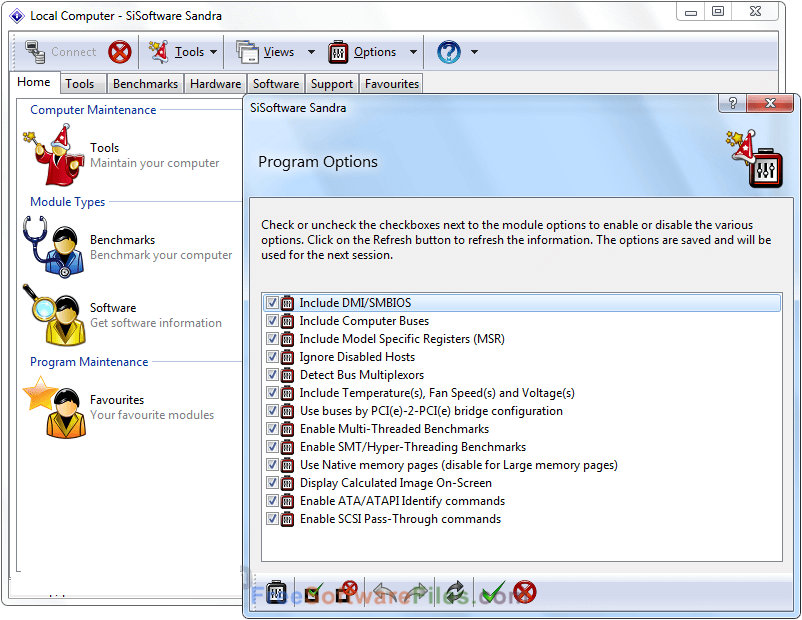Screen dimensions: 802x620
Task: Click the Benchmarks module title in Home panel
Action: [x=122, y=240]
